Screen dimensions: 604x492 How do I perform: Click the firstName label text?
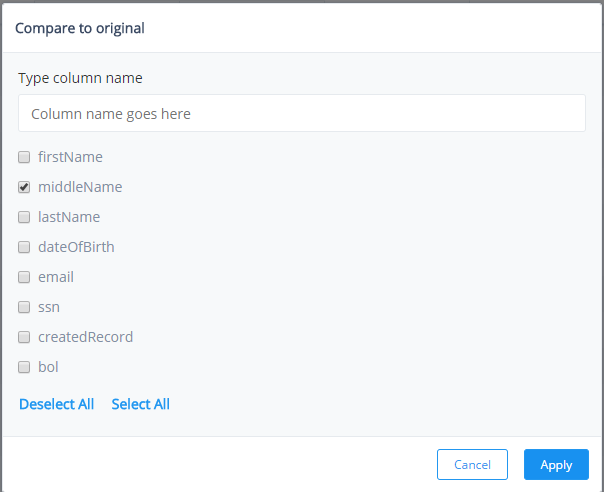tap(70, 157)
